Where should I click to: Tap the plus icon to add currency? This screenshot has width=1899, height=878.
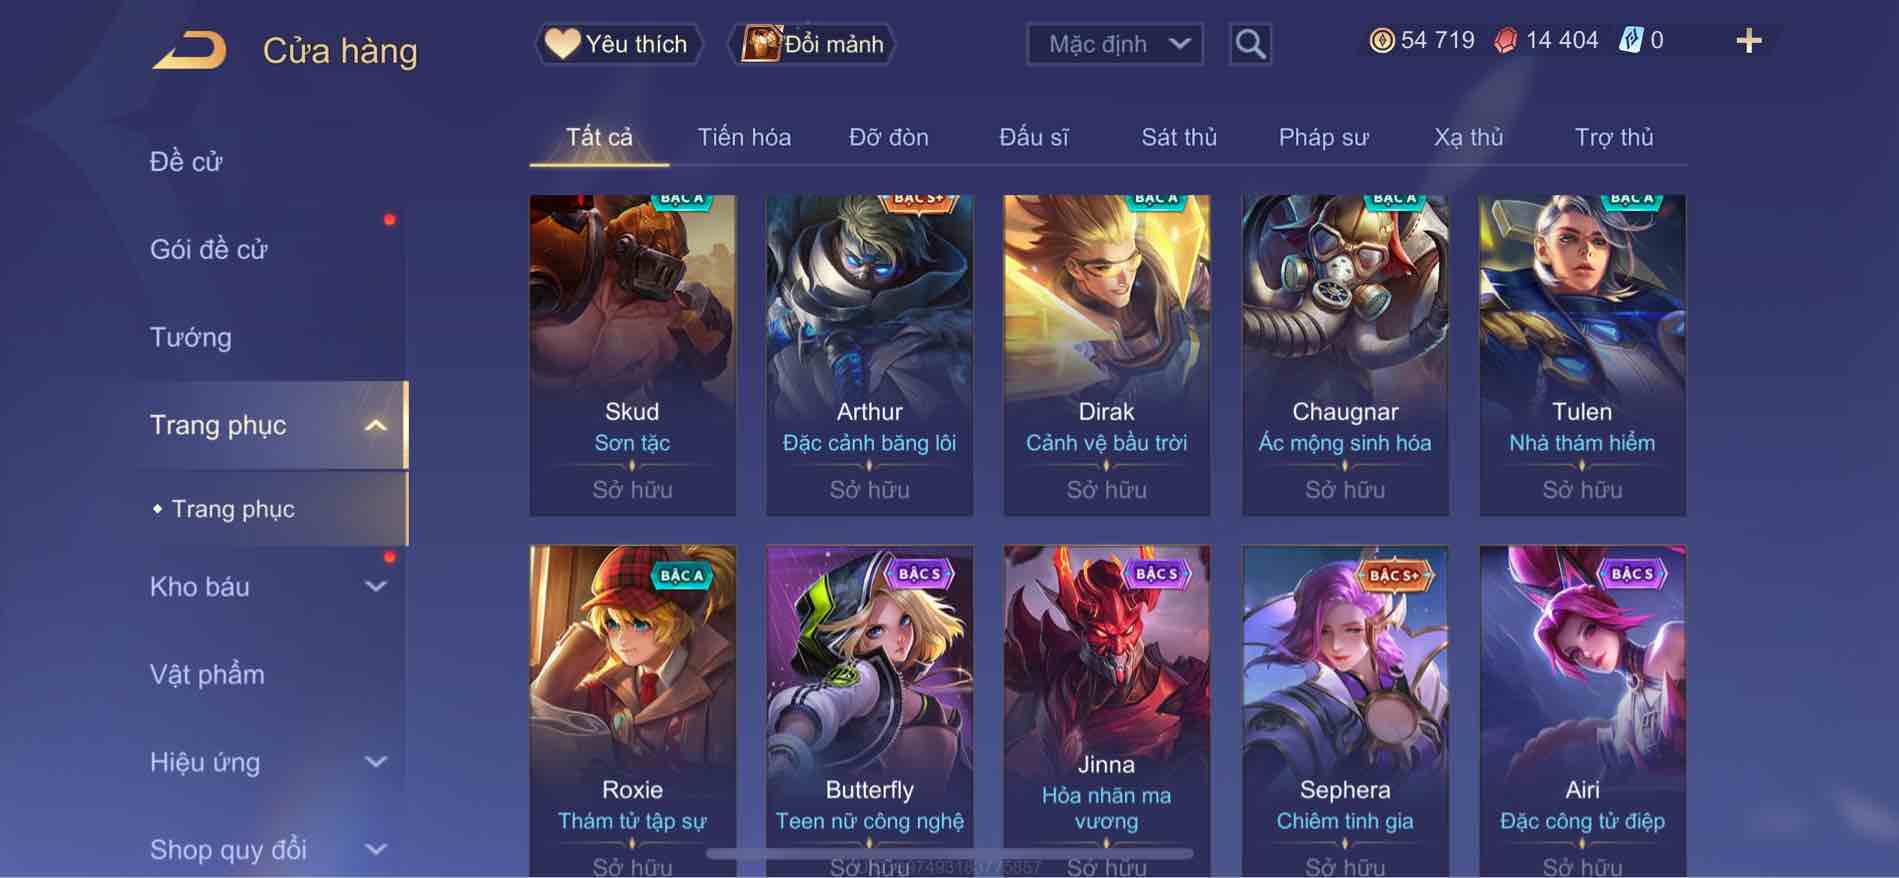pos(1748,41)
